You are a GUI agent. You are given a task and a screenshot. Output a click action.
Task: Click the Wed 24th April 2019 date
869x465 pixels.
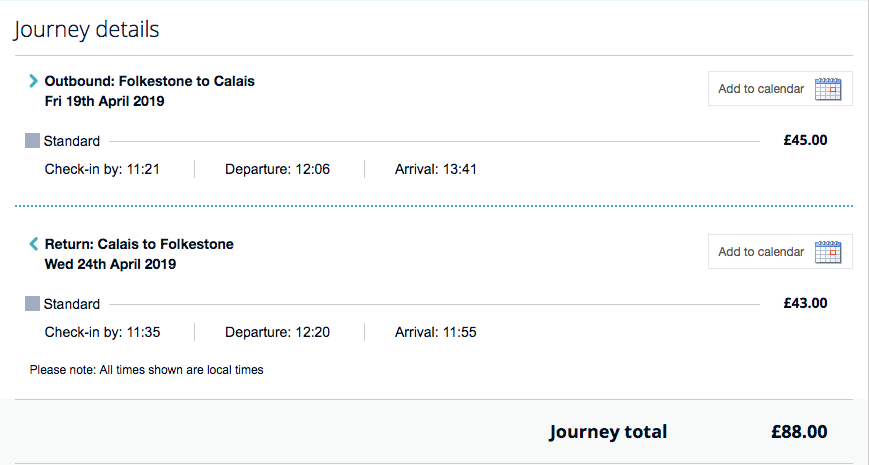pos(110,264)
